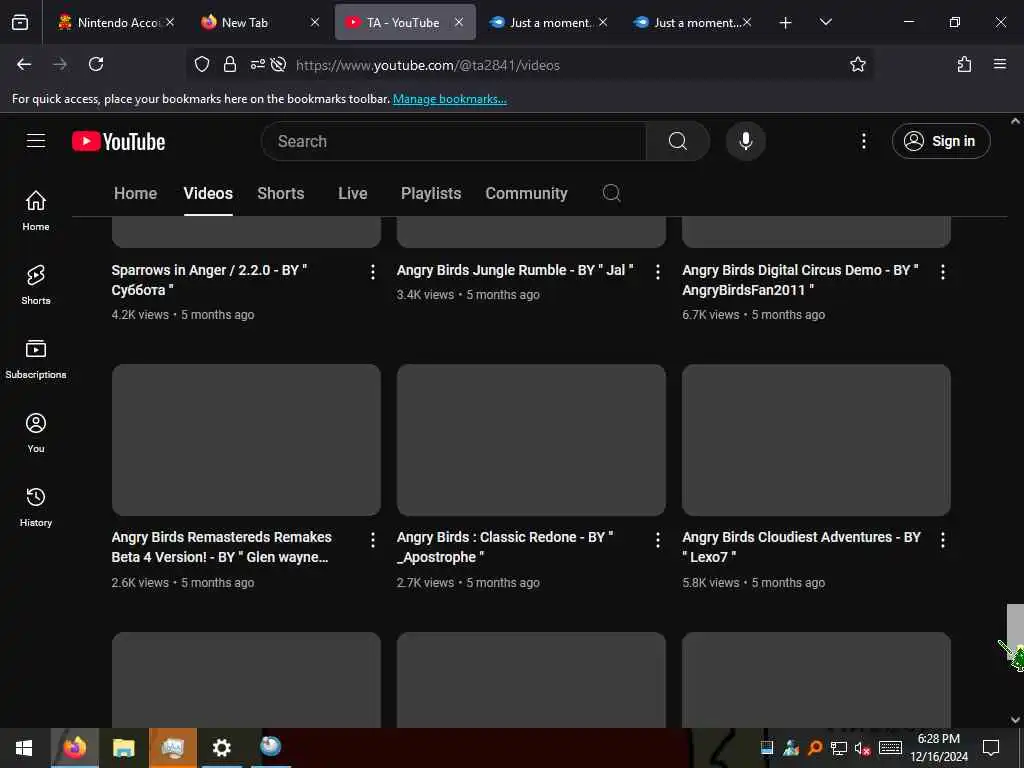Select channel Live tab
Screen dimensions: 1024x768
click(353, 193)
